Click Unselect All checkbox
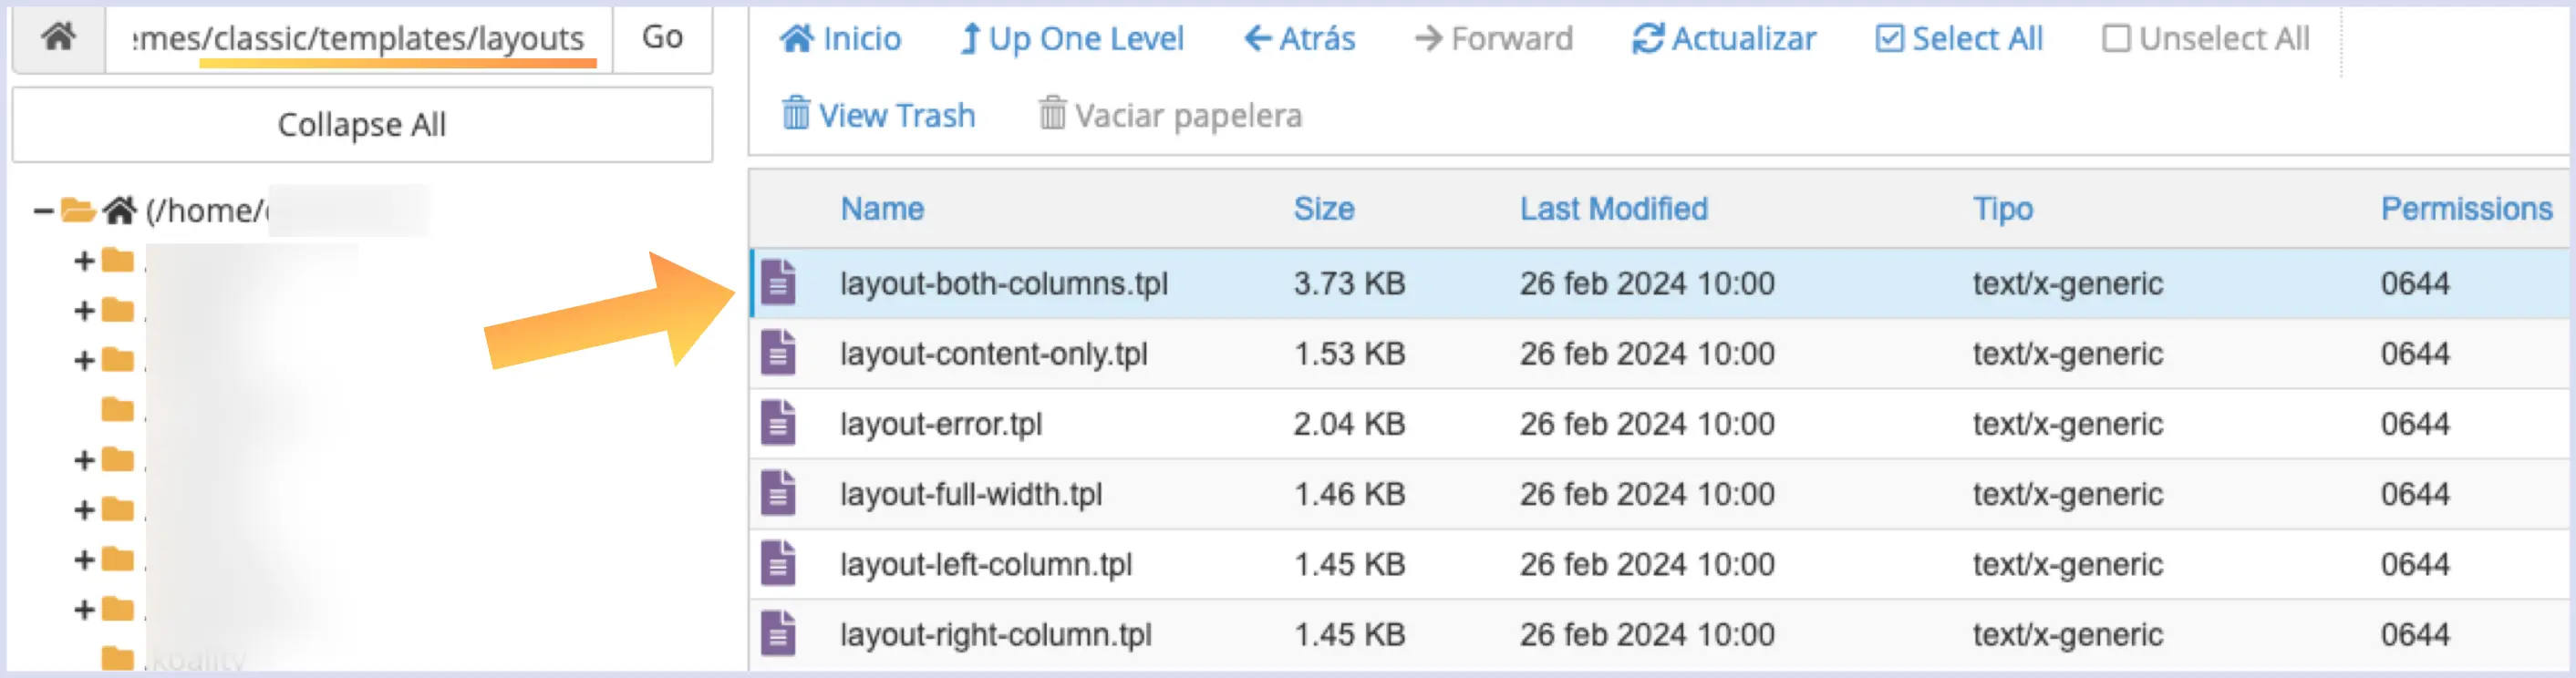 (2116, 39)
